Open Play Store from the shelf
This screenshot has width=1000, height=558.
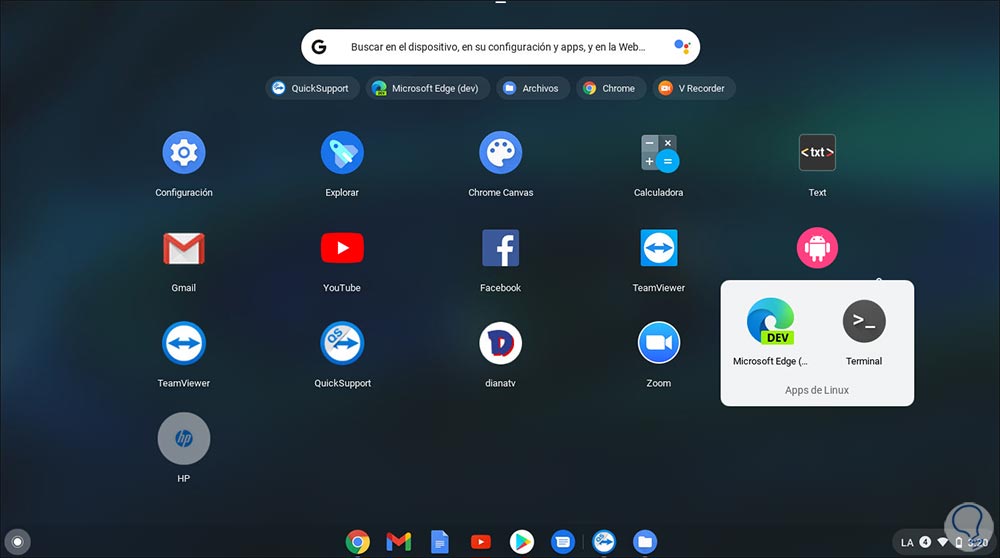click(522, 542)
